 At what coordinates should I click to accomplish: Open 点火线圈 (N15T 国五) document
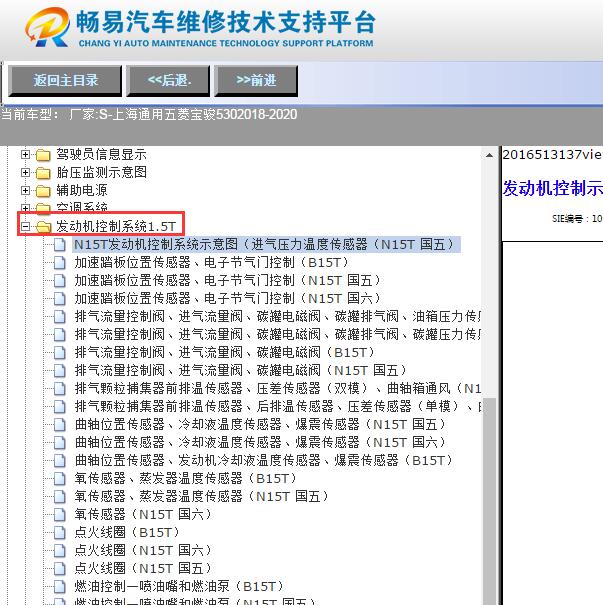[143, 568]
